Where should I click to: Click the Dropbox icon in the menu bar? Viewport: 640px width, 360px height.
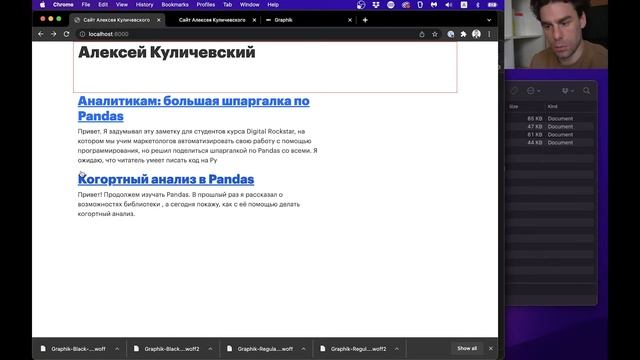pyautogui.click(x=376, y=5)
